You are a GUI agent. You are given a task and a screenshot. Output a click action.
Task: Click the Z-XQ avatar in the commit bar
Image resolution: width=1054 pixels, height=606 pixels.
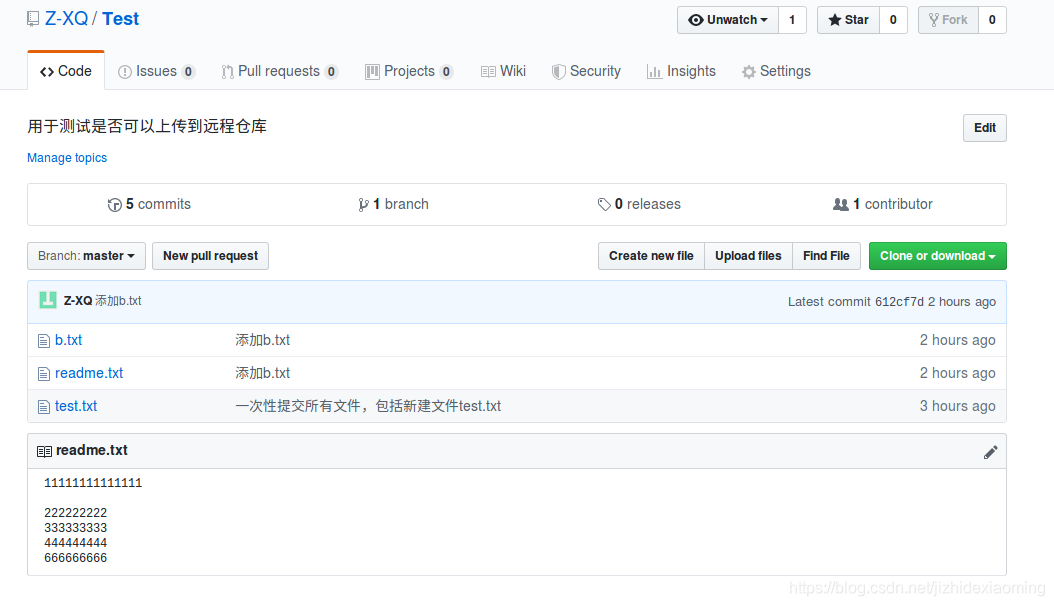point(48,300)
